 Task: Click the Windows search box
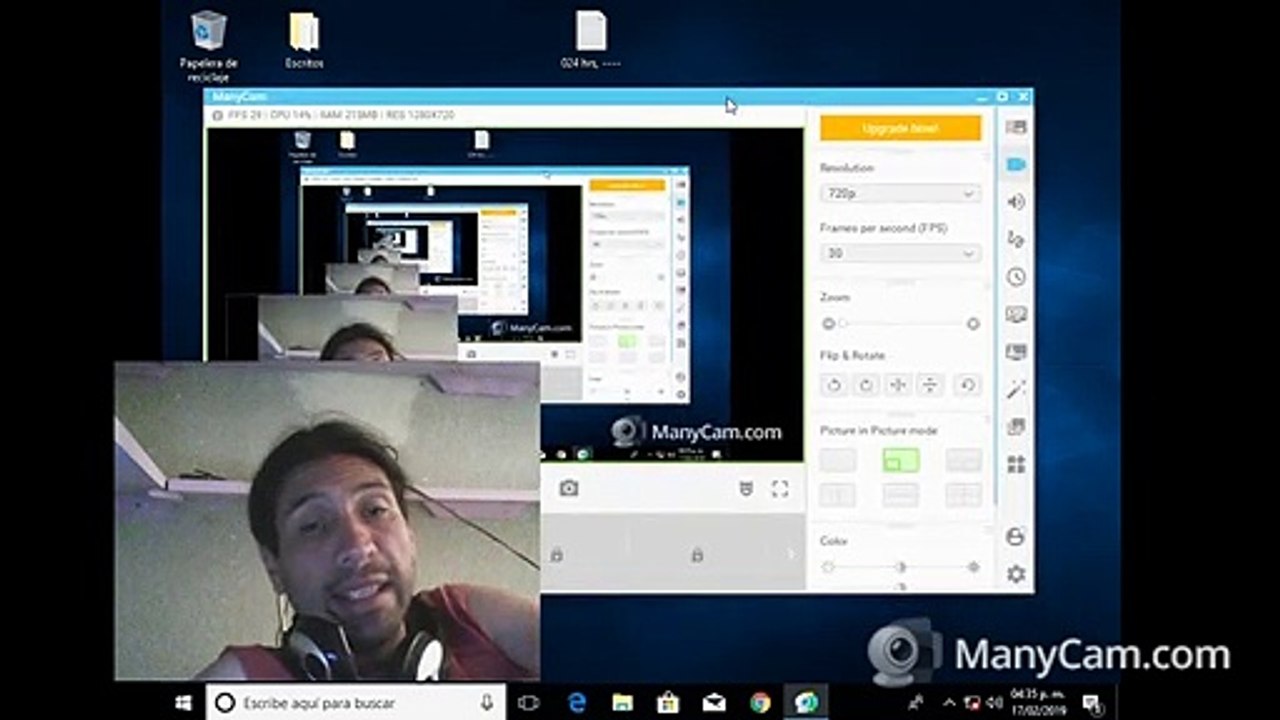[355, 703]
